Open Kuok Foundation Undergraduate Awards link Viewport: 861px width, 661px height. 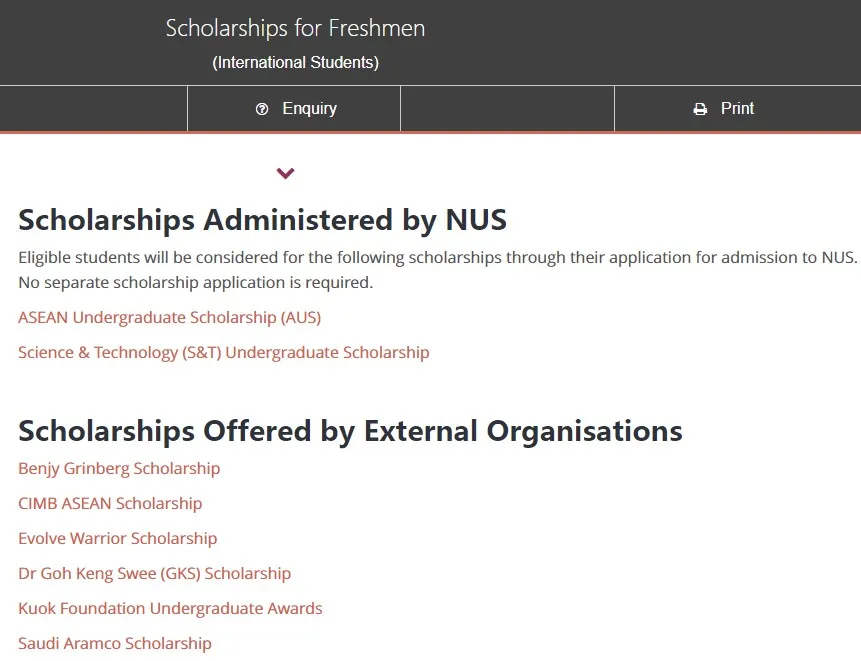pos(170,608)
